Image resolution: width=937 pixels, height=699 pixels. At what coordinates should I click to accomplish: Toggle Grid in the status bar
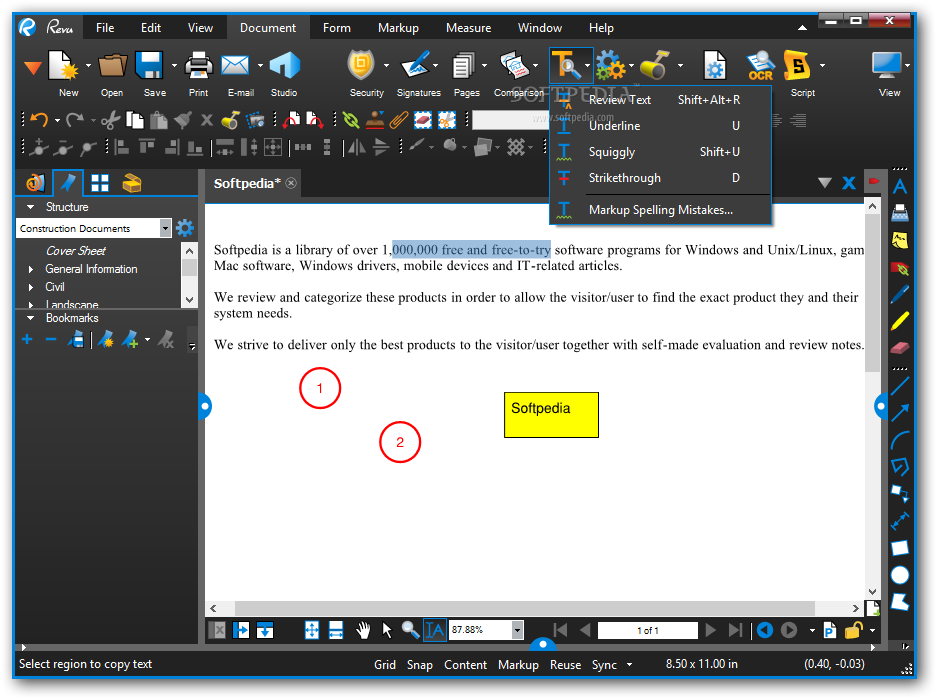coord(385,664)
